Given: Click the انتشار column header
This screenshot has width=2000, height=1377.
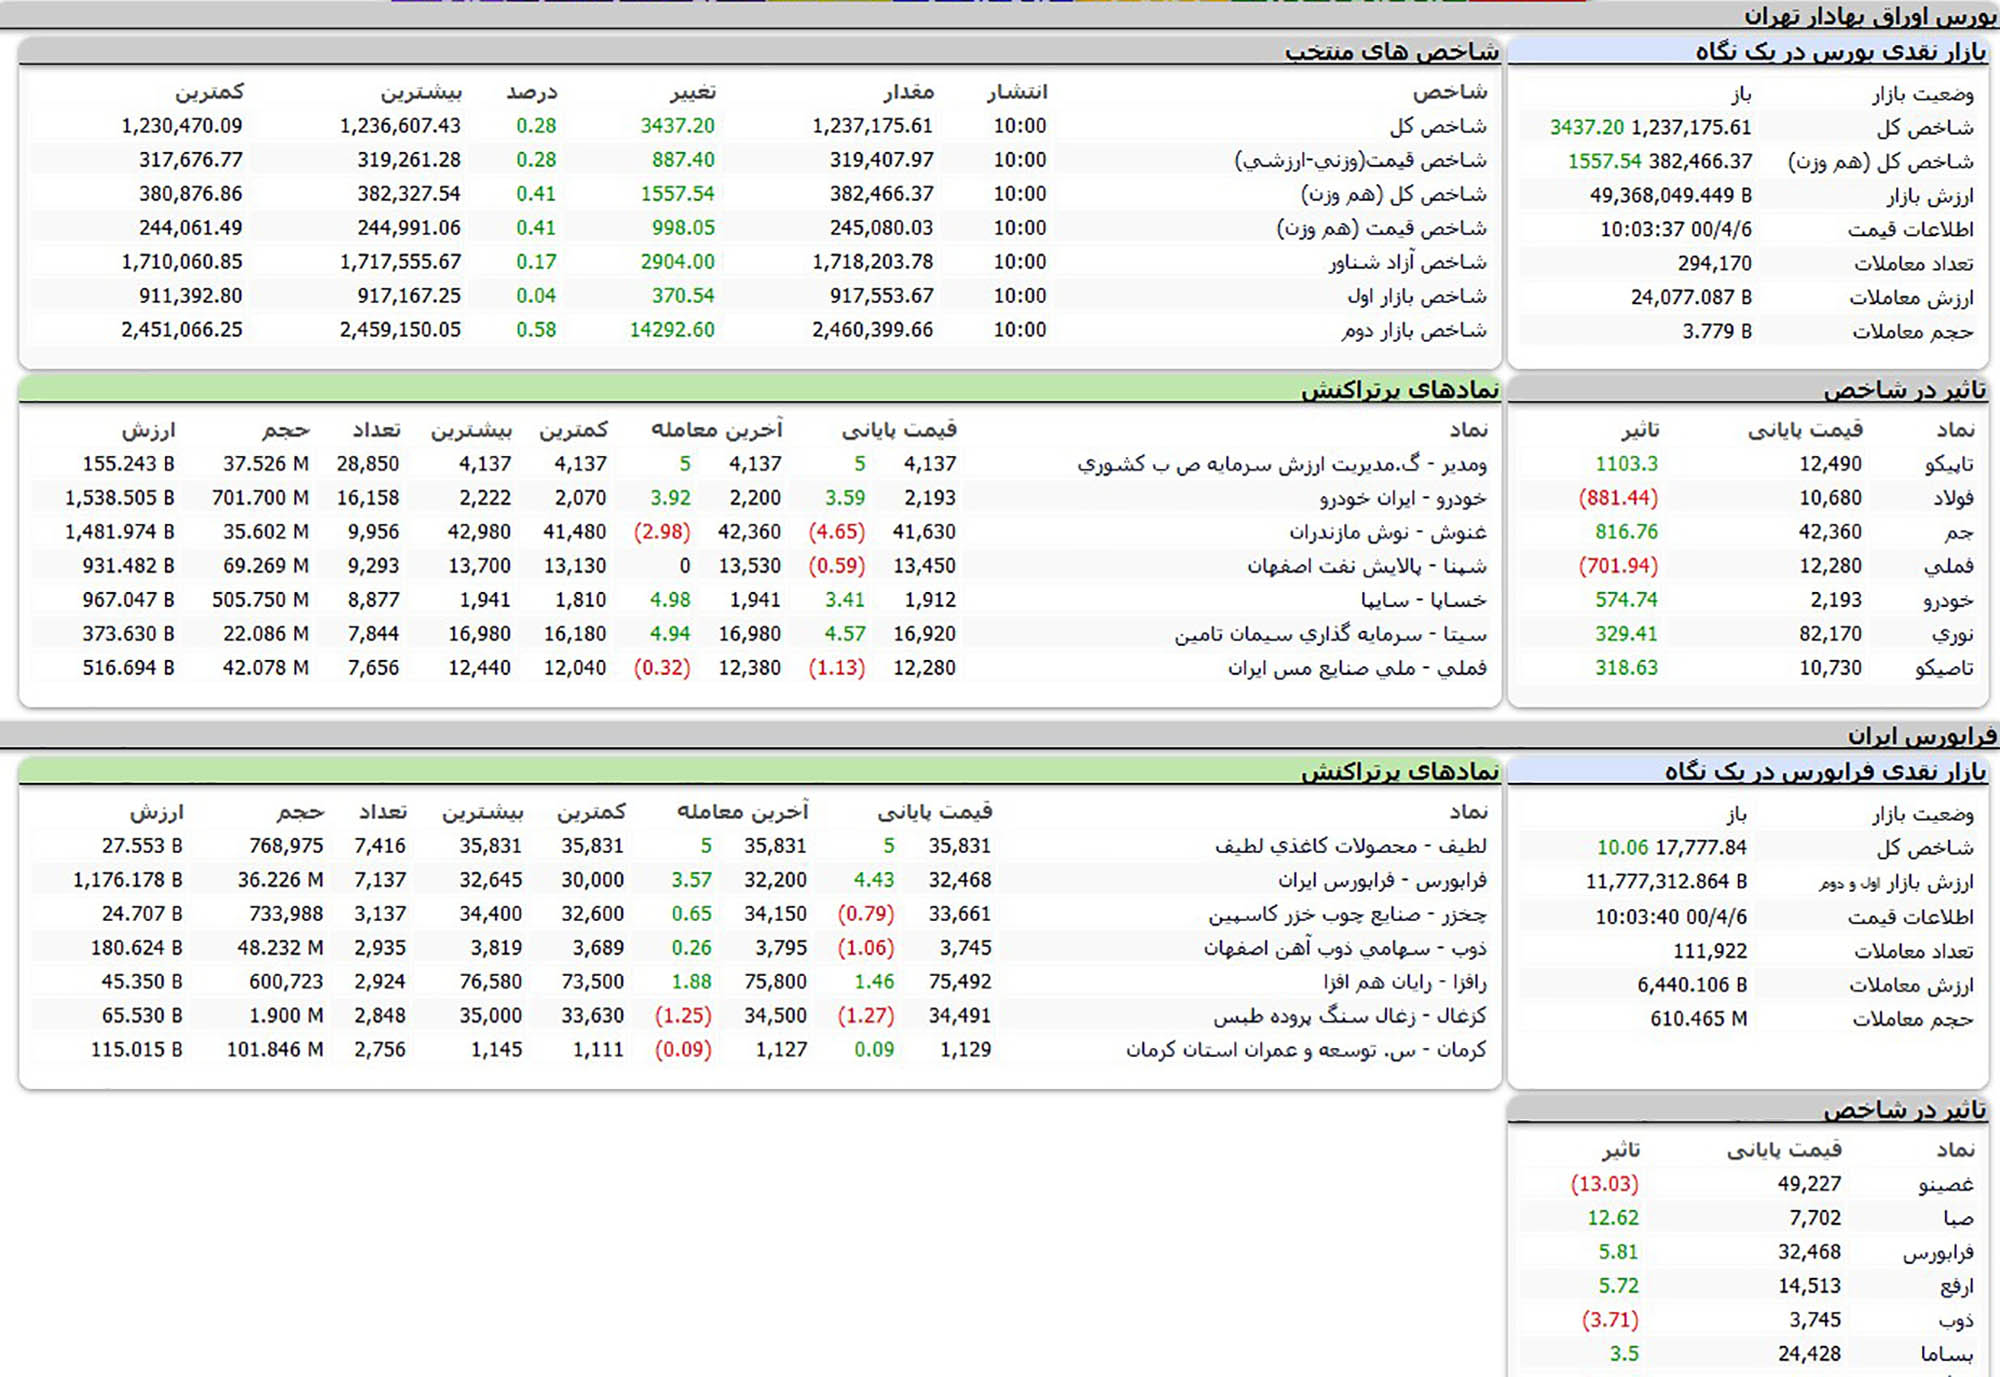Looking at the screenshot, I should click(x=1017, y=92).
